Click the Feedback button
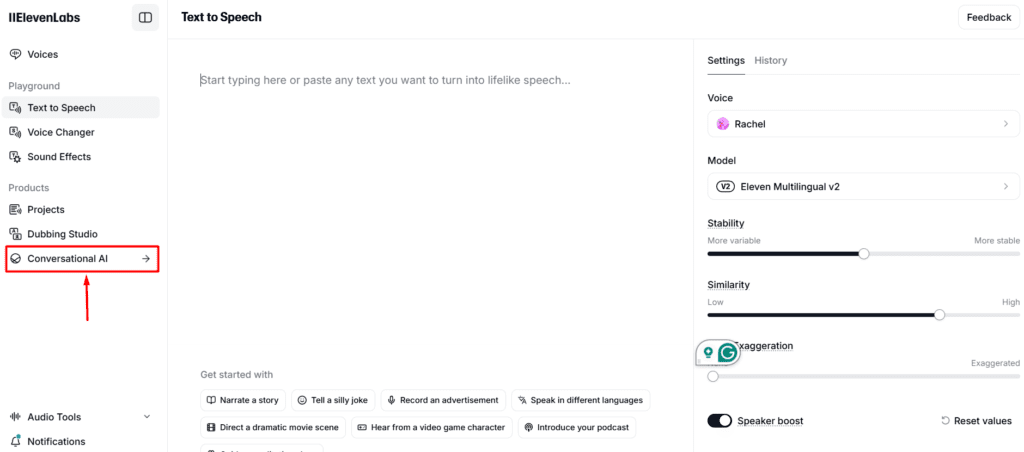 (x=989, y=17)
